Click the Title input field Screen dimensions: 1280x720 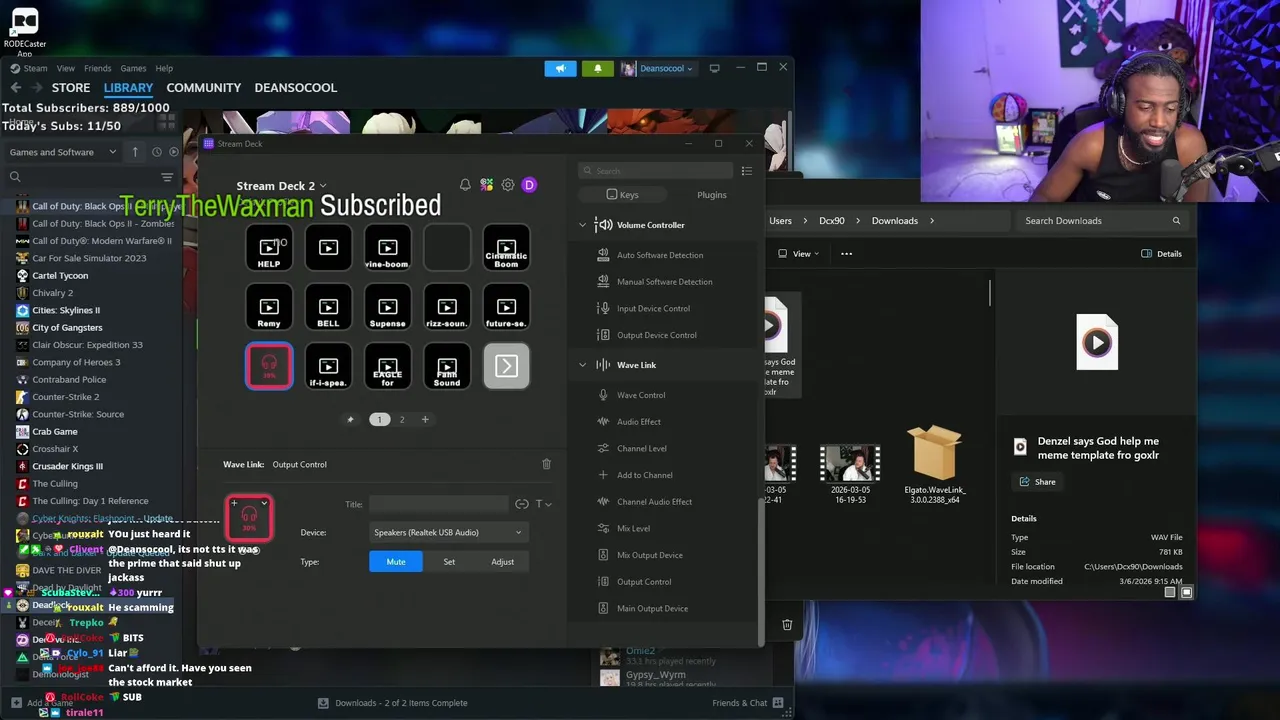point(438,504)
